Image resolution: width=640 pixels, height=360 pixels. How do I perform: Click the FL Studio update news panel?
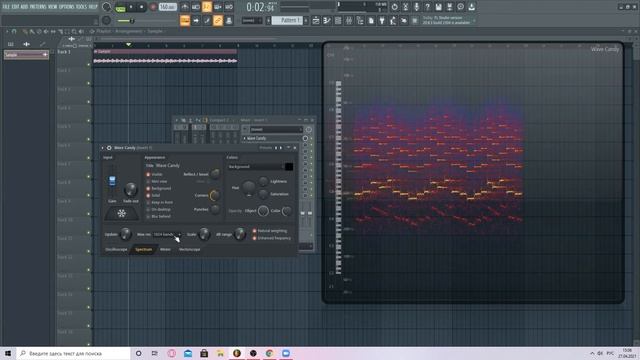(448, 20)
